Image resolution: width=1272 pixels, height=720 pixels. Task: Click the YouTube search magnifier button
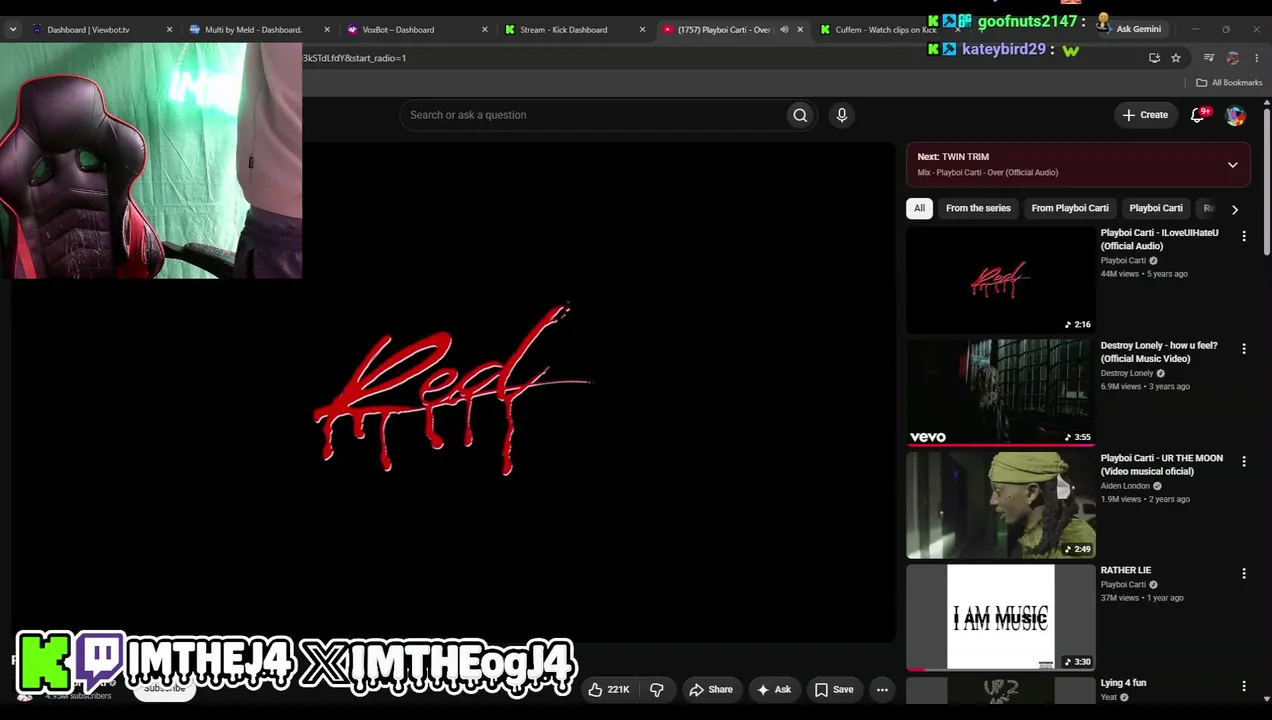tap(800, 115)
